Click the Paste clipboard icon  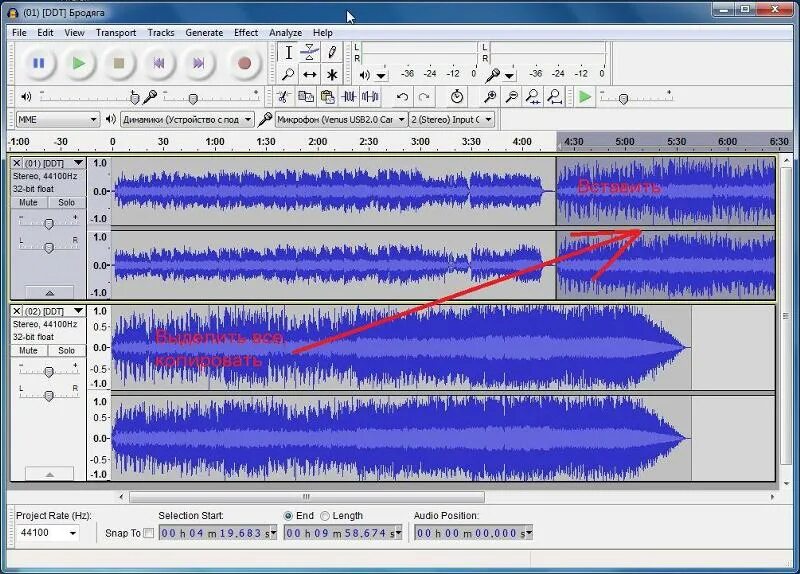click(327, 96)
